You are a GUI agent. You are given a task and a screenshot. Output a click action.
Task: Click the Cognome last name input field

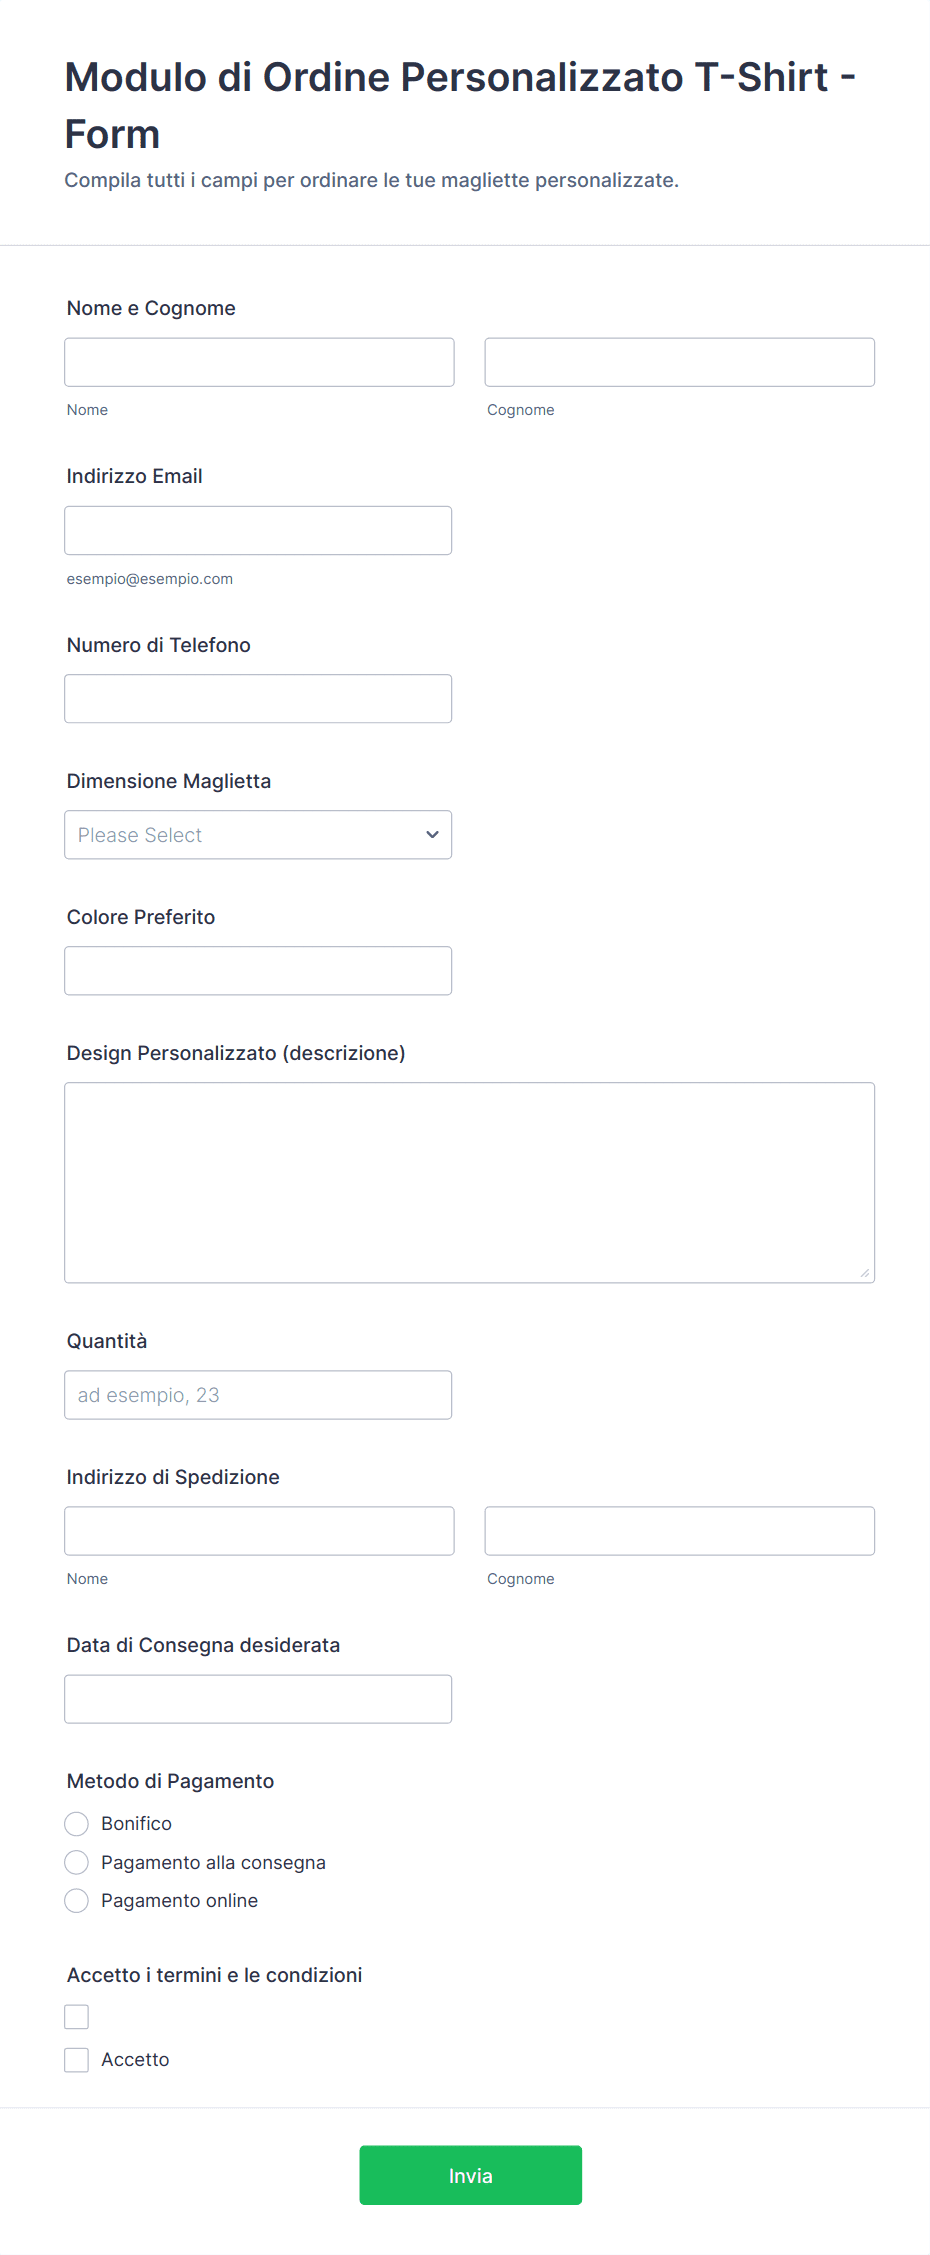coord(679,362)
